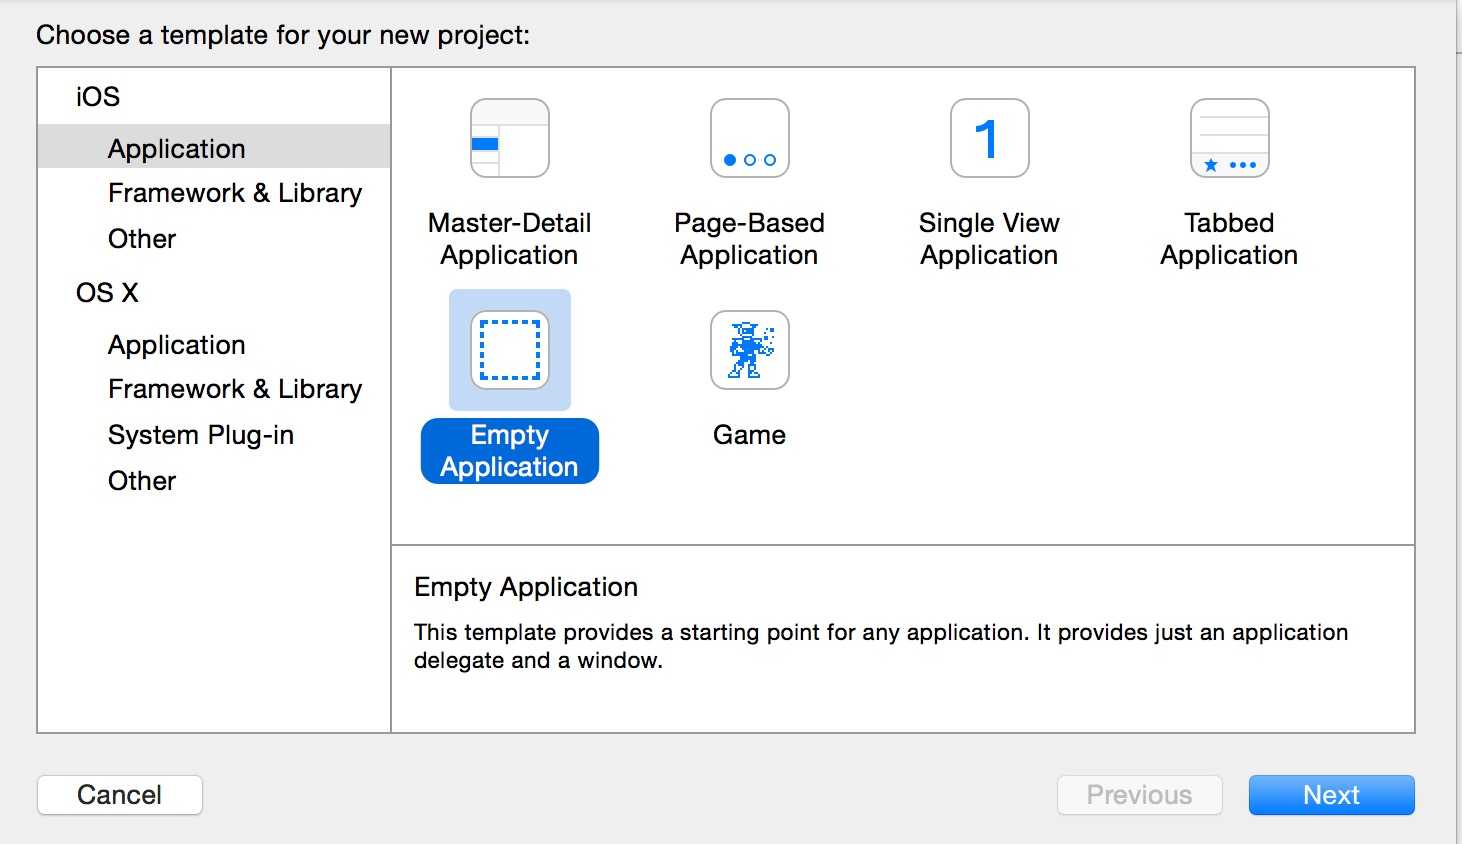Choose System Plug-in category
This screenshot has width=1462, height=844.
[201, 435]
